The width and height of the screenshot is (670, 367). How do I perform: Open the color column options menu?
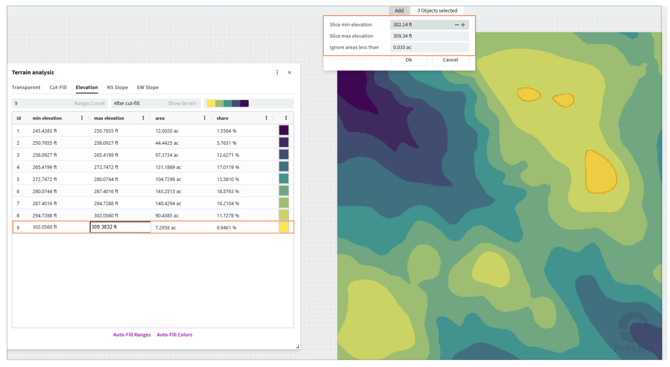coord(286,118)
